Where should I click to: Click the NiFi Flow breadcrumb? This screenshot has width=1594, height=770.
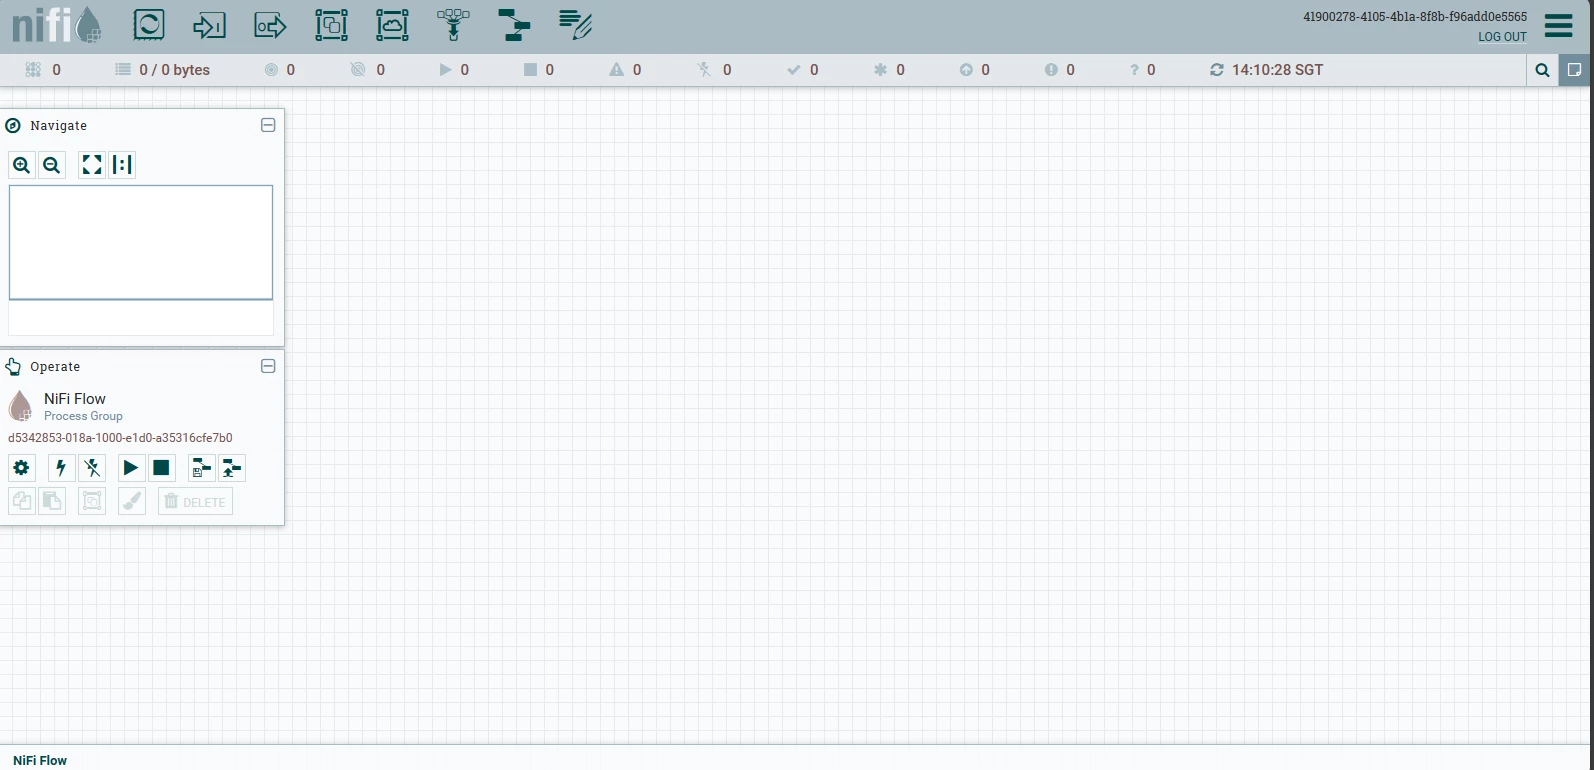click(x=40, y=761)
